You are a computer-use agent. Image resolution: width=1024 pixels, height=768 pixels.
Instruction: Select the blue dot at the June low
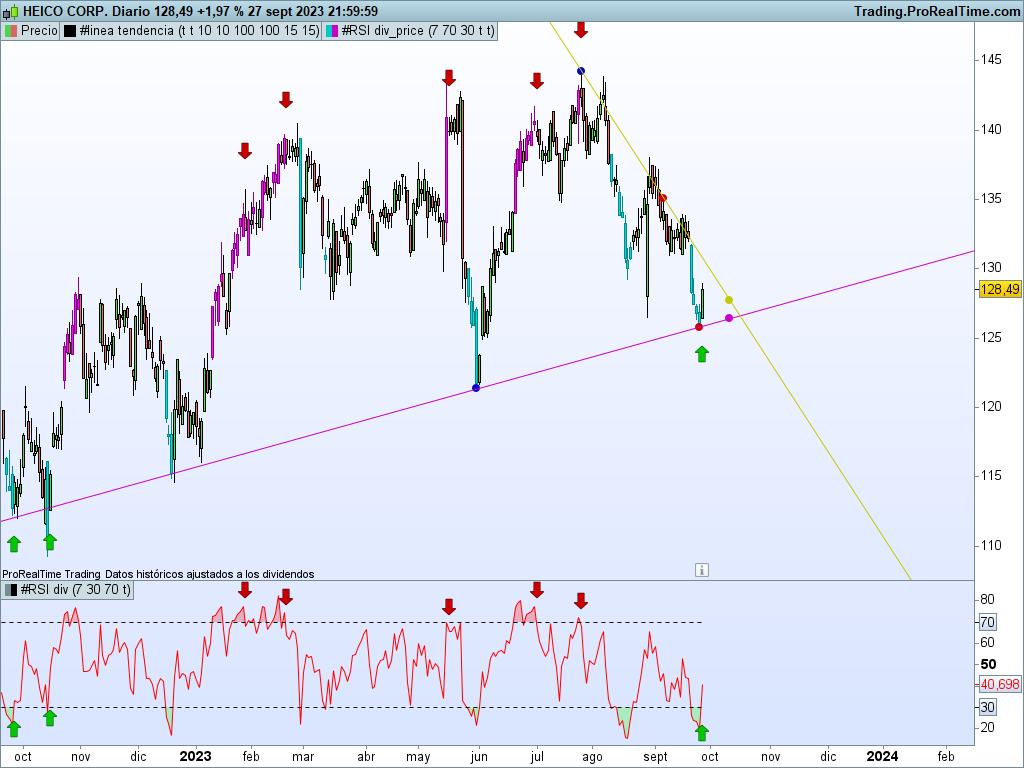tap(475, 388)
